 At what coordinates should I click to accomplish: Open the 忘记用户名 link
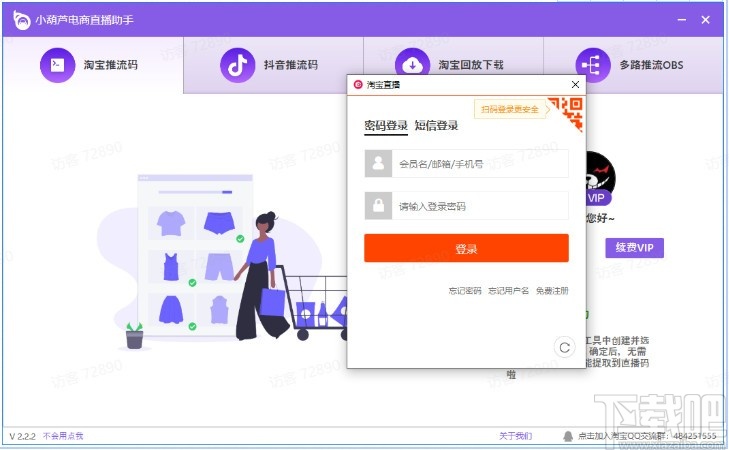pos(509,291)
